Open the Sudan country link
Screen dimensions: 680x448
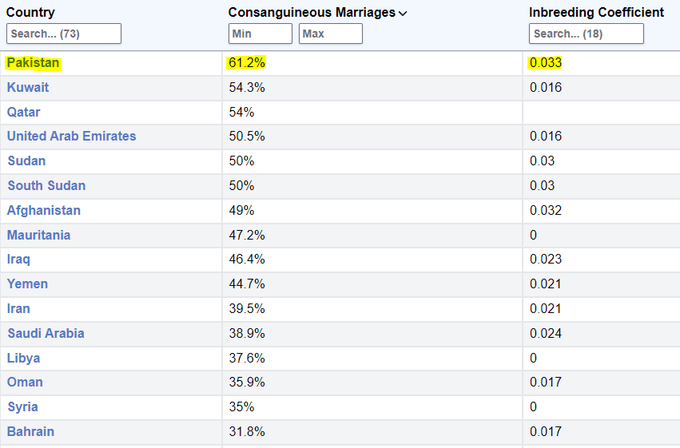click(x=27, y=161)
